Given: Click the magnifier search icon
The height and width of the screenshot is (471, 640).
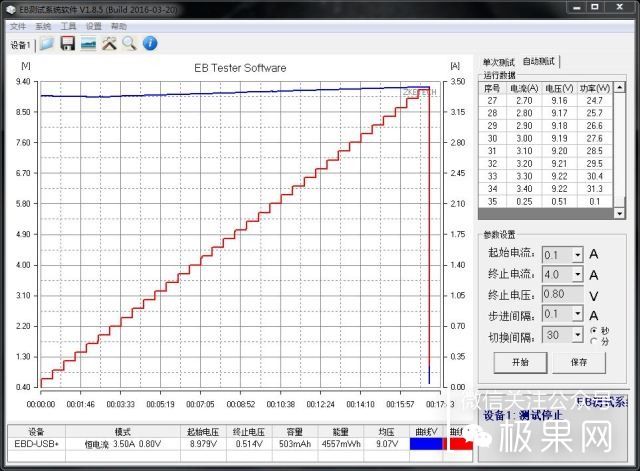Looking at the screenshot, I should [x=129, y=43].
